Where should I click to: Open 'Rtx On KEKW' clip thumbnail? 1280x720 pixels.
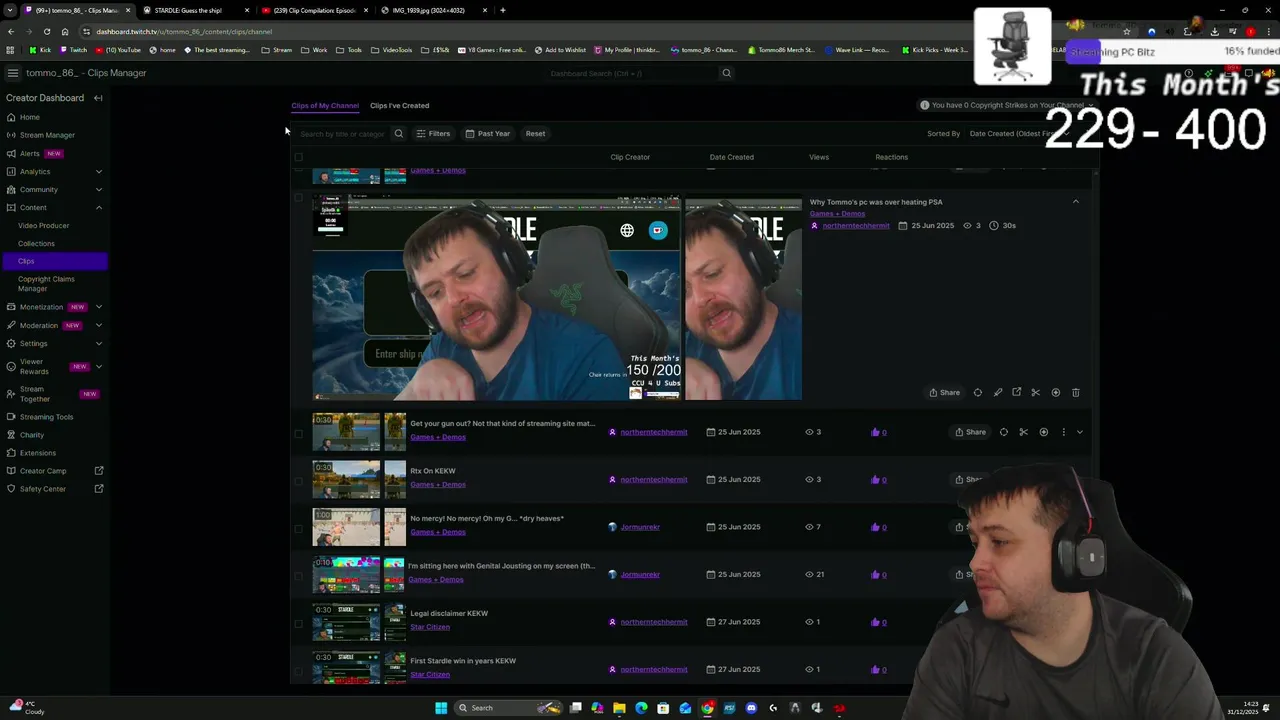[x=346, y=480]
